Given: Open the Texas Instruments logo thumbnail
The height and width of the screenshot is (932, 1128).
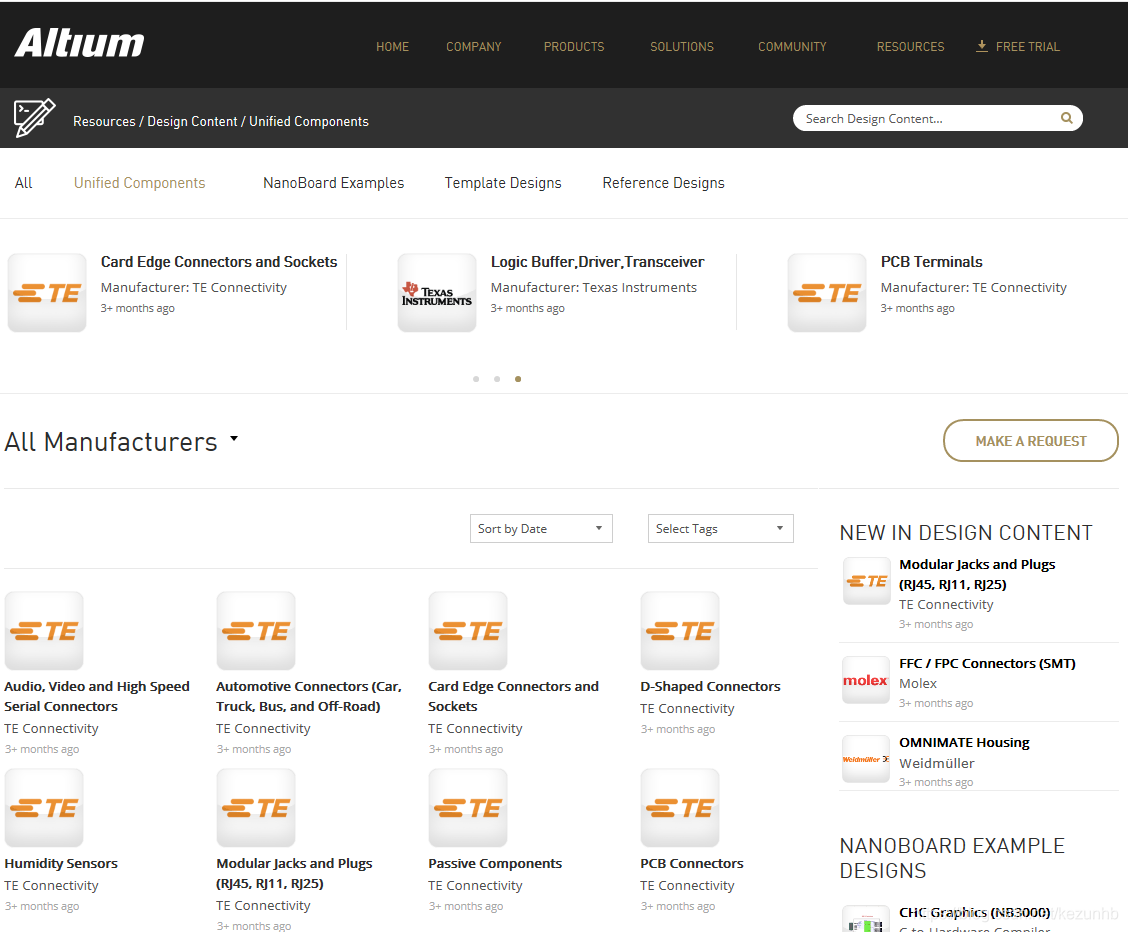Looking at the screenshot, I should tap(437, 293).
